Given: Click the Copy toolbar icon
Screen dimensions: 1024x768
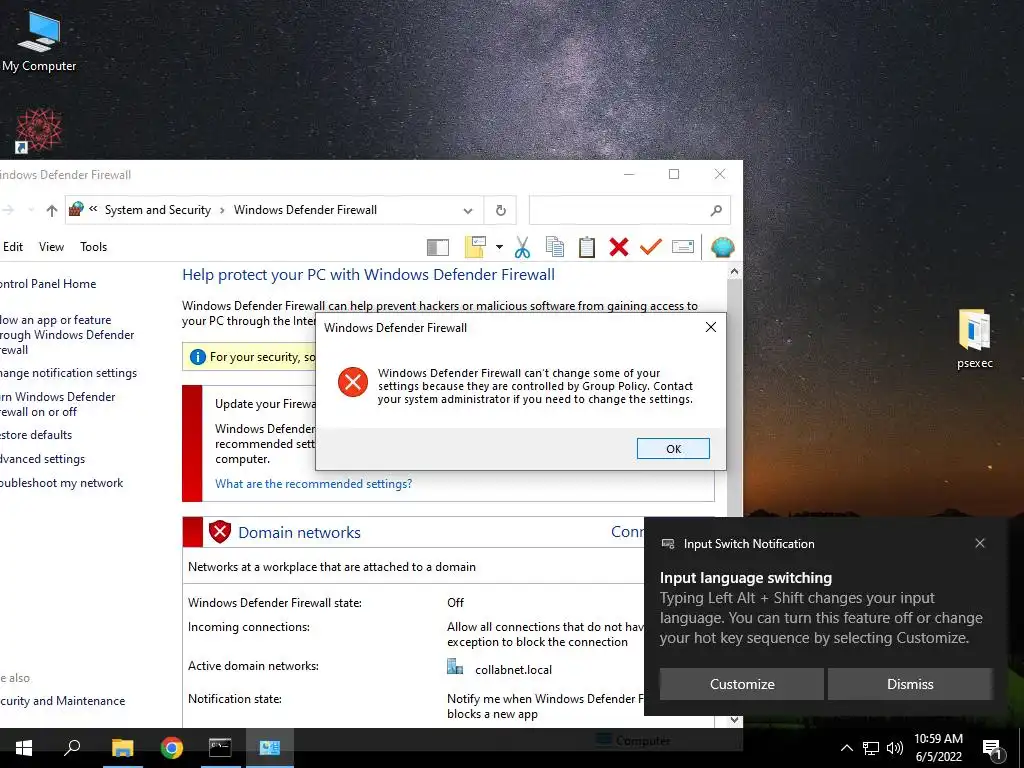Looking at the screenshot, I should pyautogui.click(x=554, y=247).
